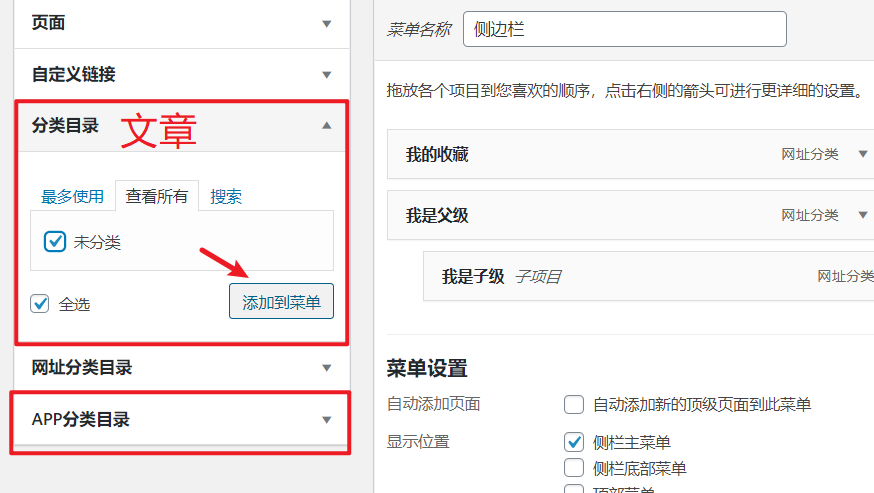Check the 侧栏底部菜单 display location
This screenshot has width=874, height=493.
(574, 468)
